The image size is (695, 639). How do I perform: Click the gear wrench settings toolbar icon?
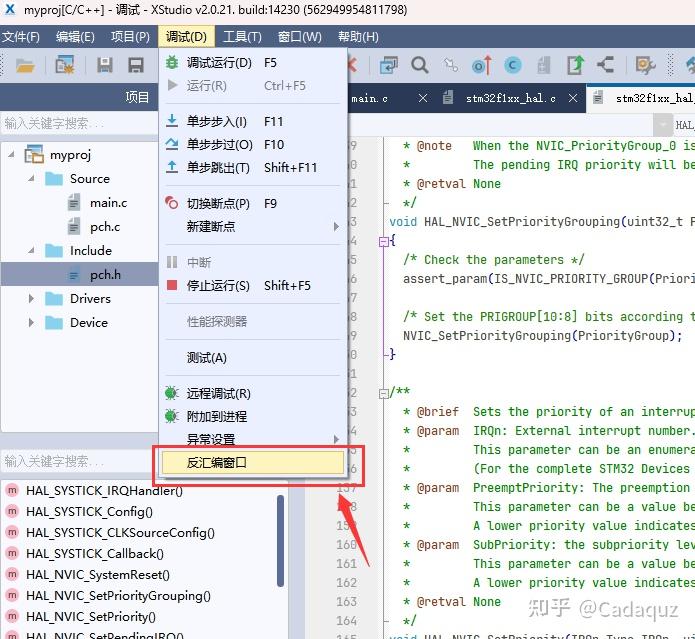[645, 65]
